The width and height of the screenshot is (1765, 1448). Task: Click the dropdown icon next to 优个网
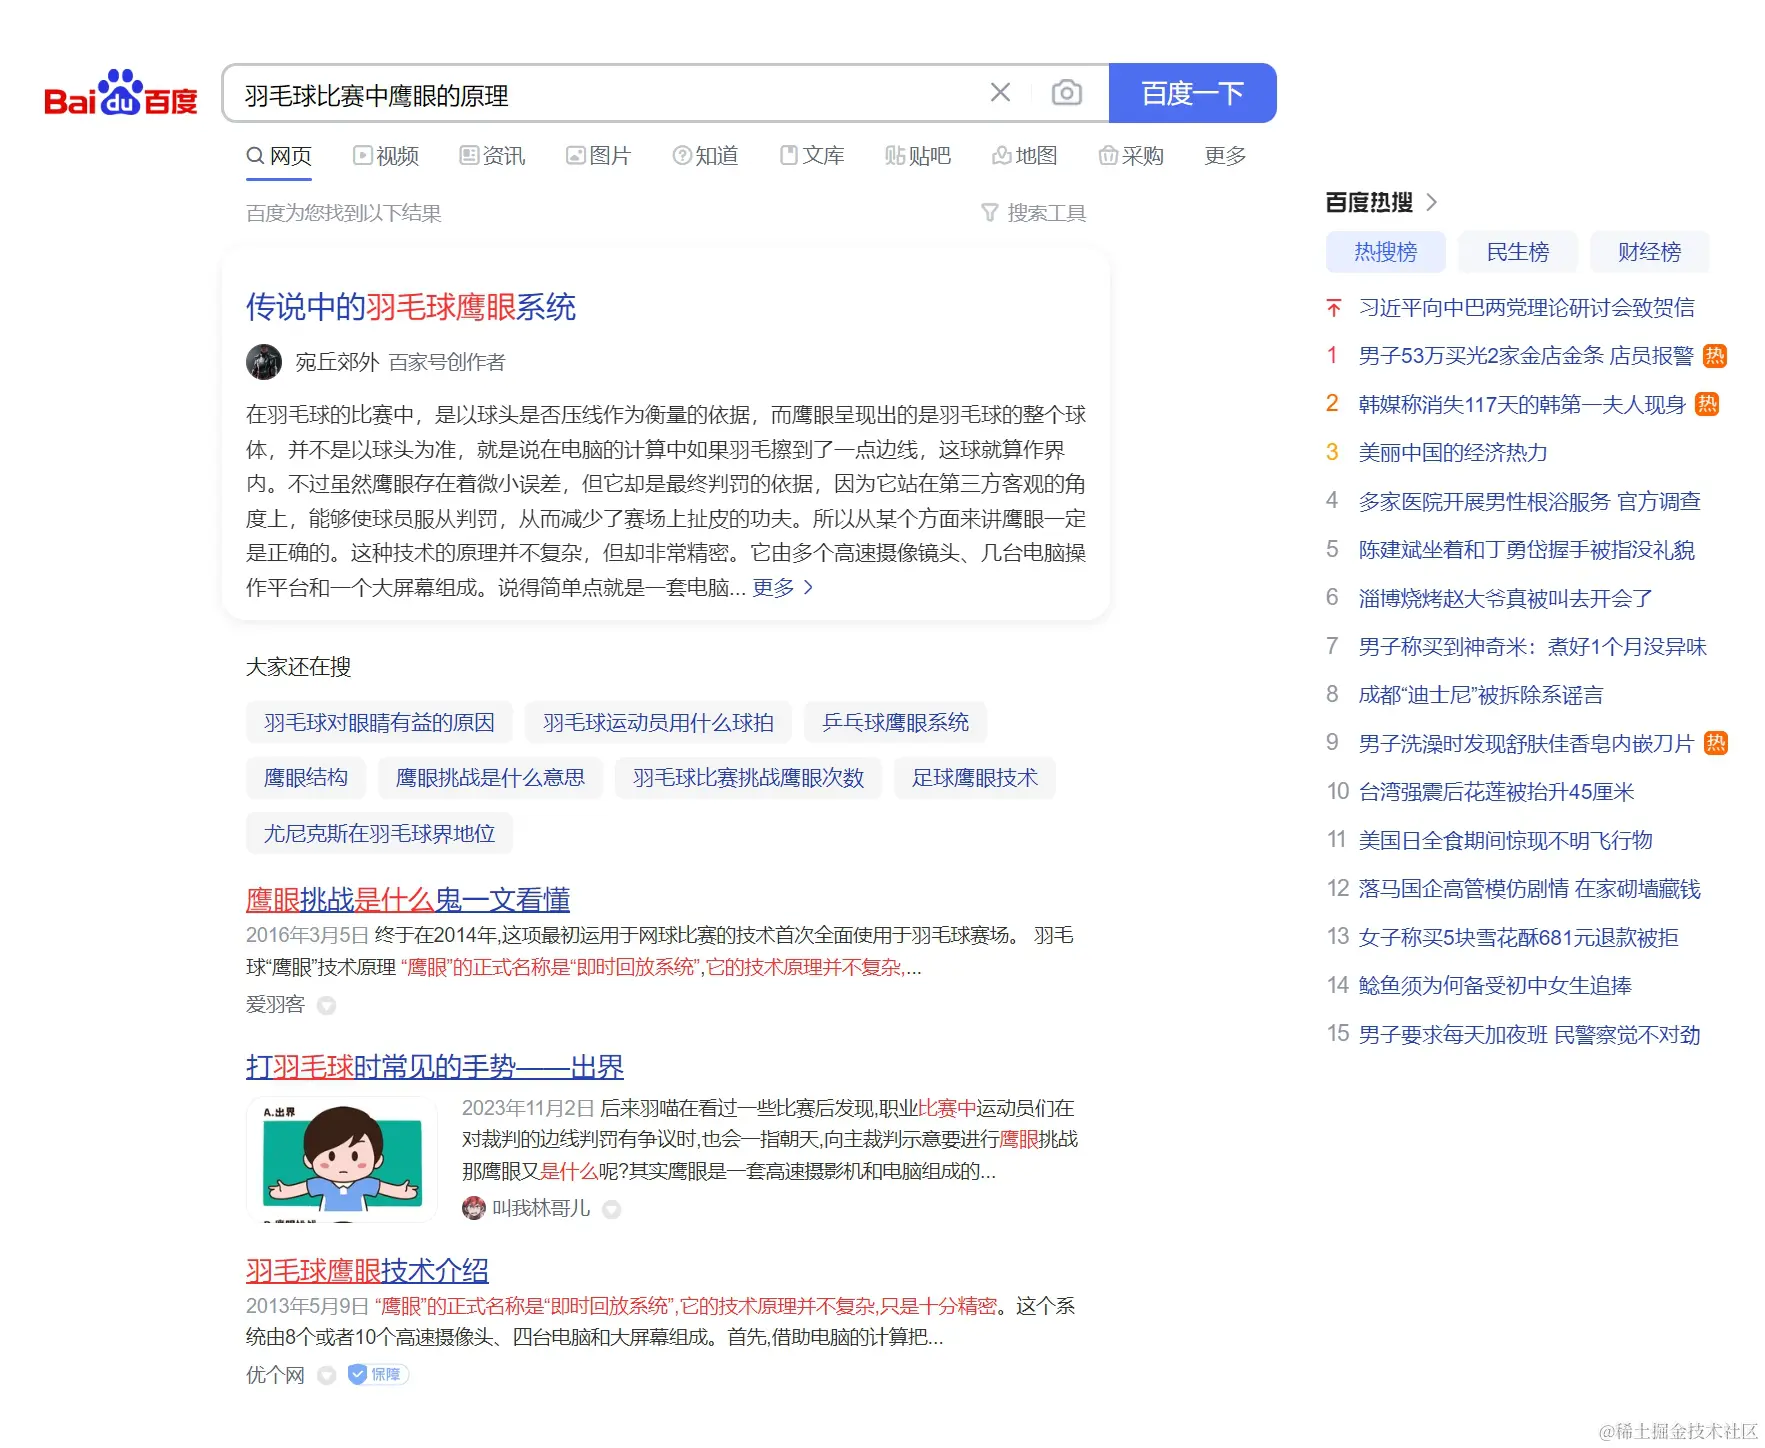326,1376
